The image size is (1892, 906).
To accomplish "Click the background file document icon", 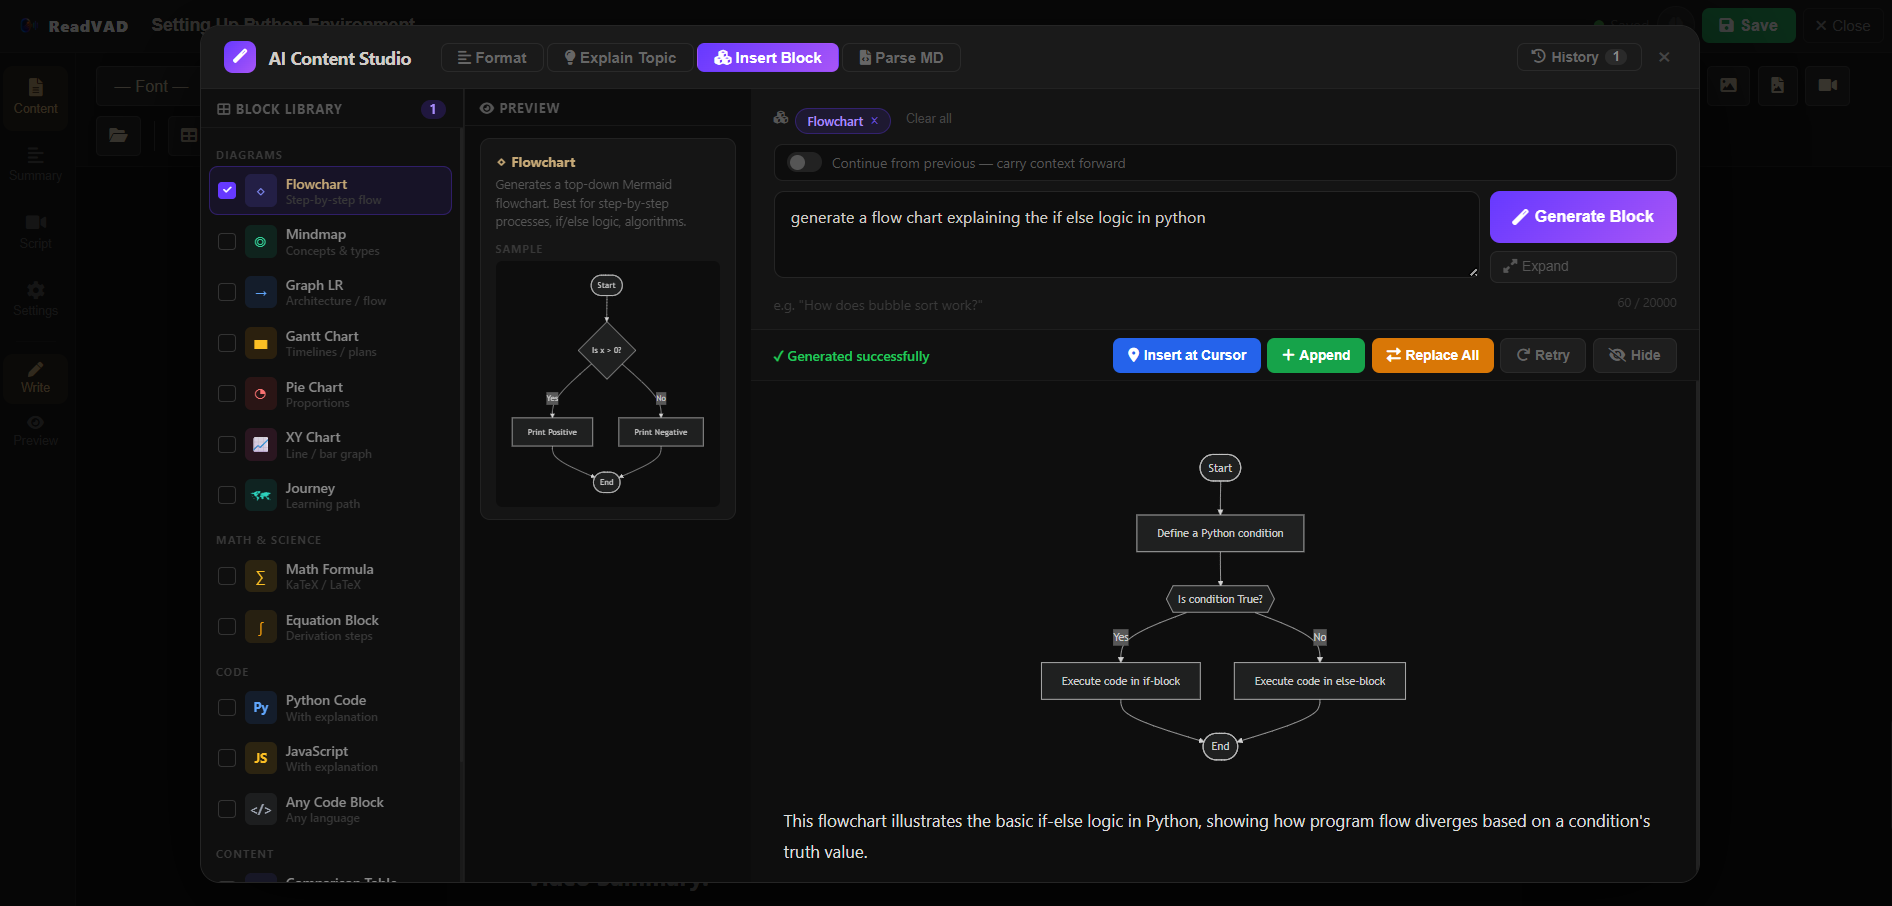I will tap(1777, 85).
